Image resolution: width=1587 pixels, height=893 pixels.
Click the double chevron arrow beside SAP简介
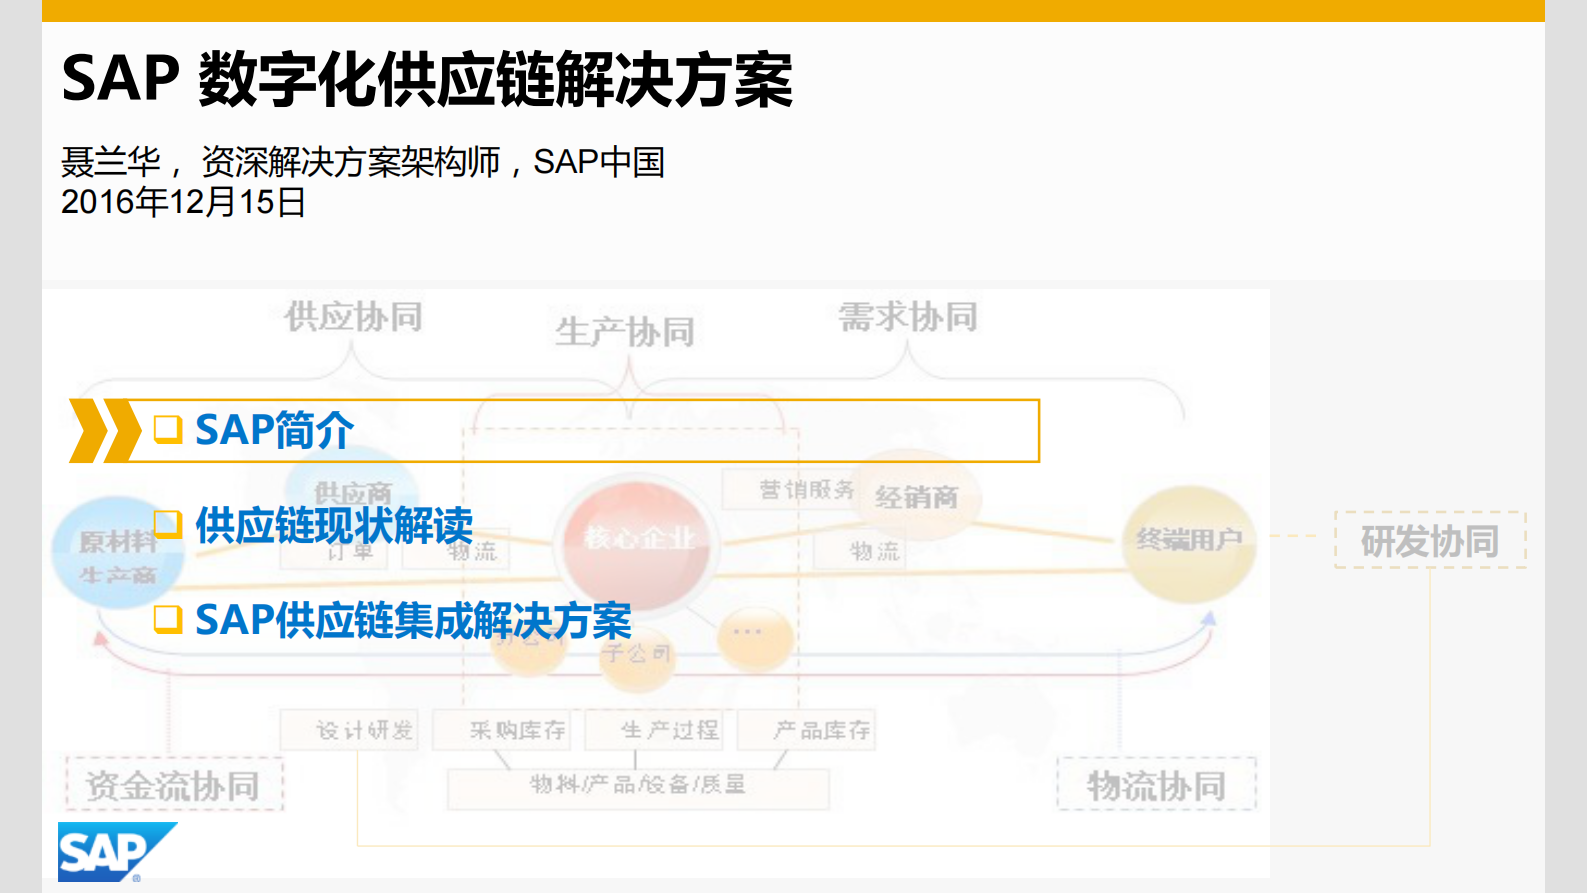coord(105,431)
